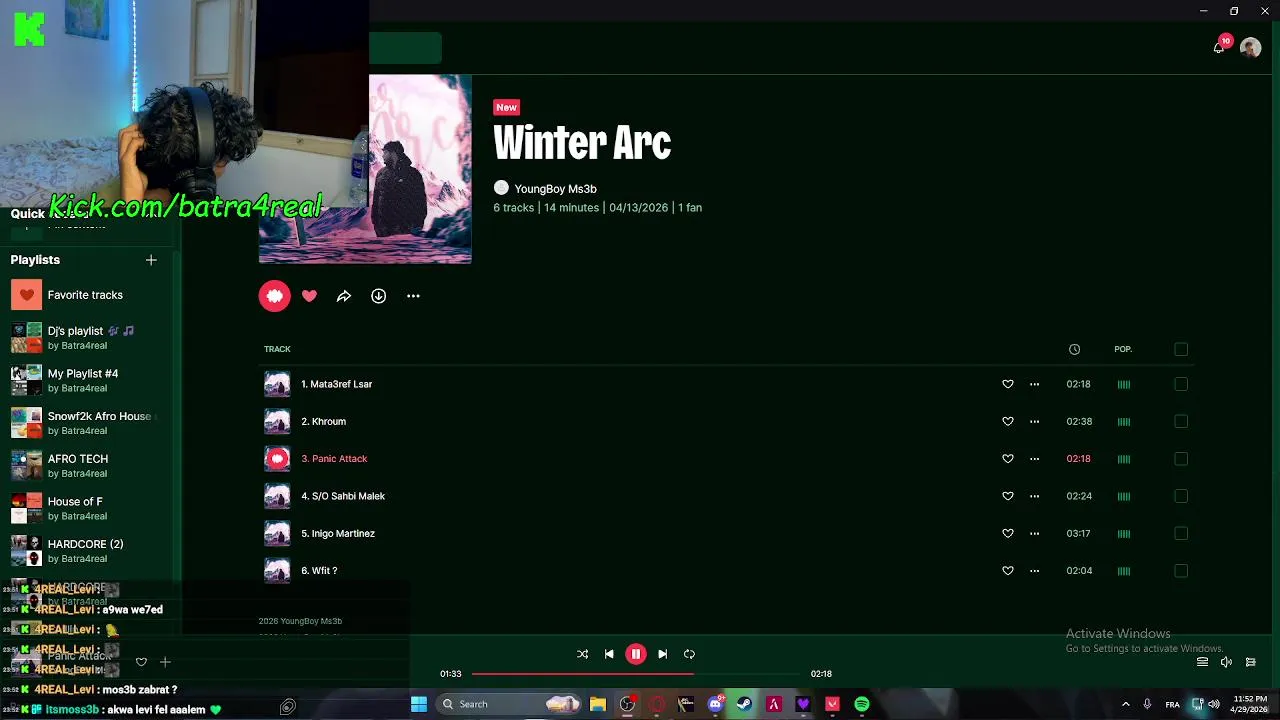The width and height of the screenshot is (1280, 720).
Task: Share the Winter Arc album
Action: 344,296
